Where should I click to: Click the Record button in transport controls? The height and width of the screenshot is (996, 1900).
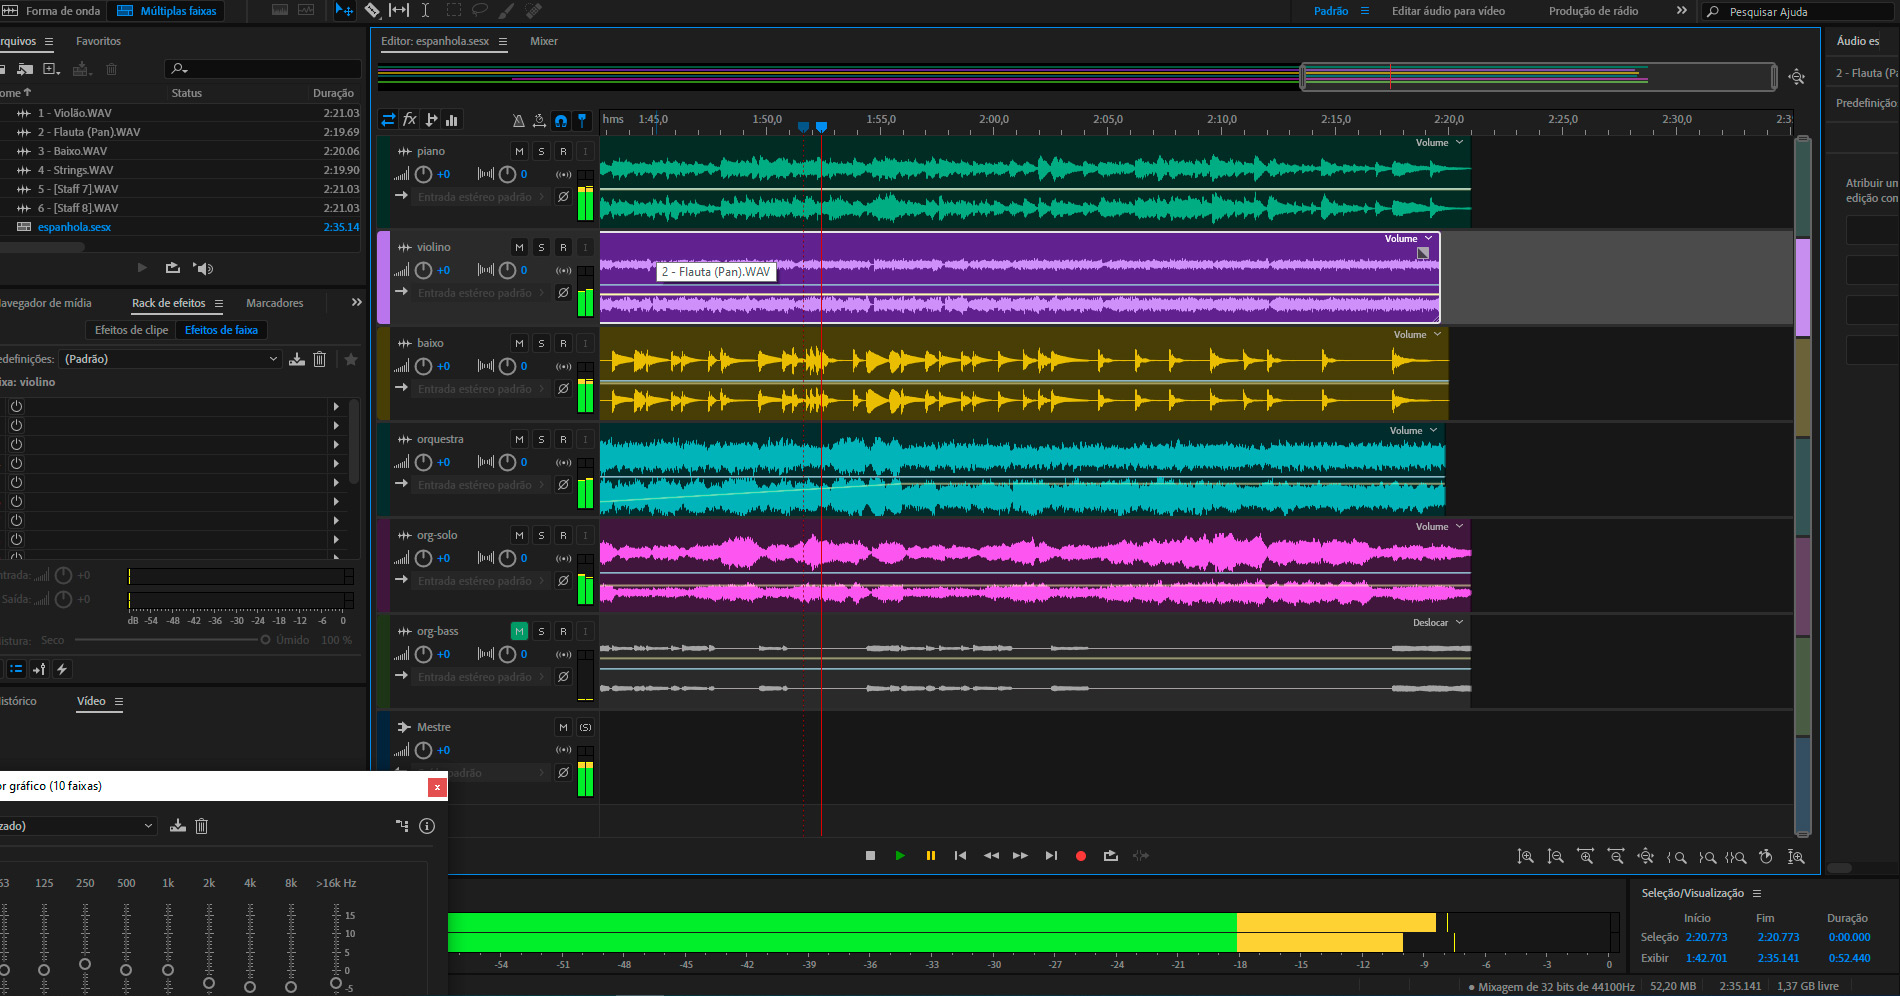click(1080, 856)
